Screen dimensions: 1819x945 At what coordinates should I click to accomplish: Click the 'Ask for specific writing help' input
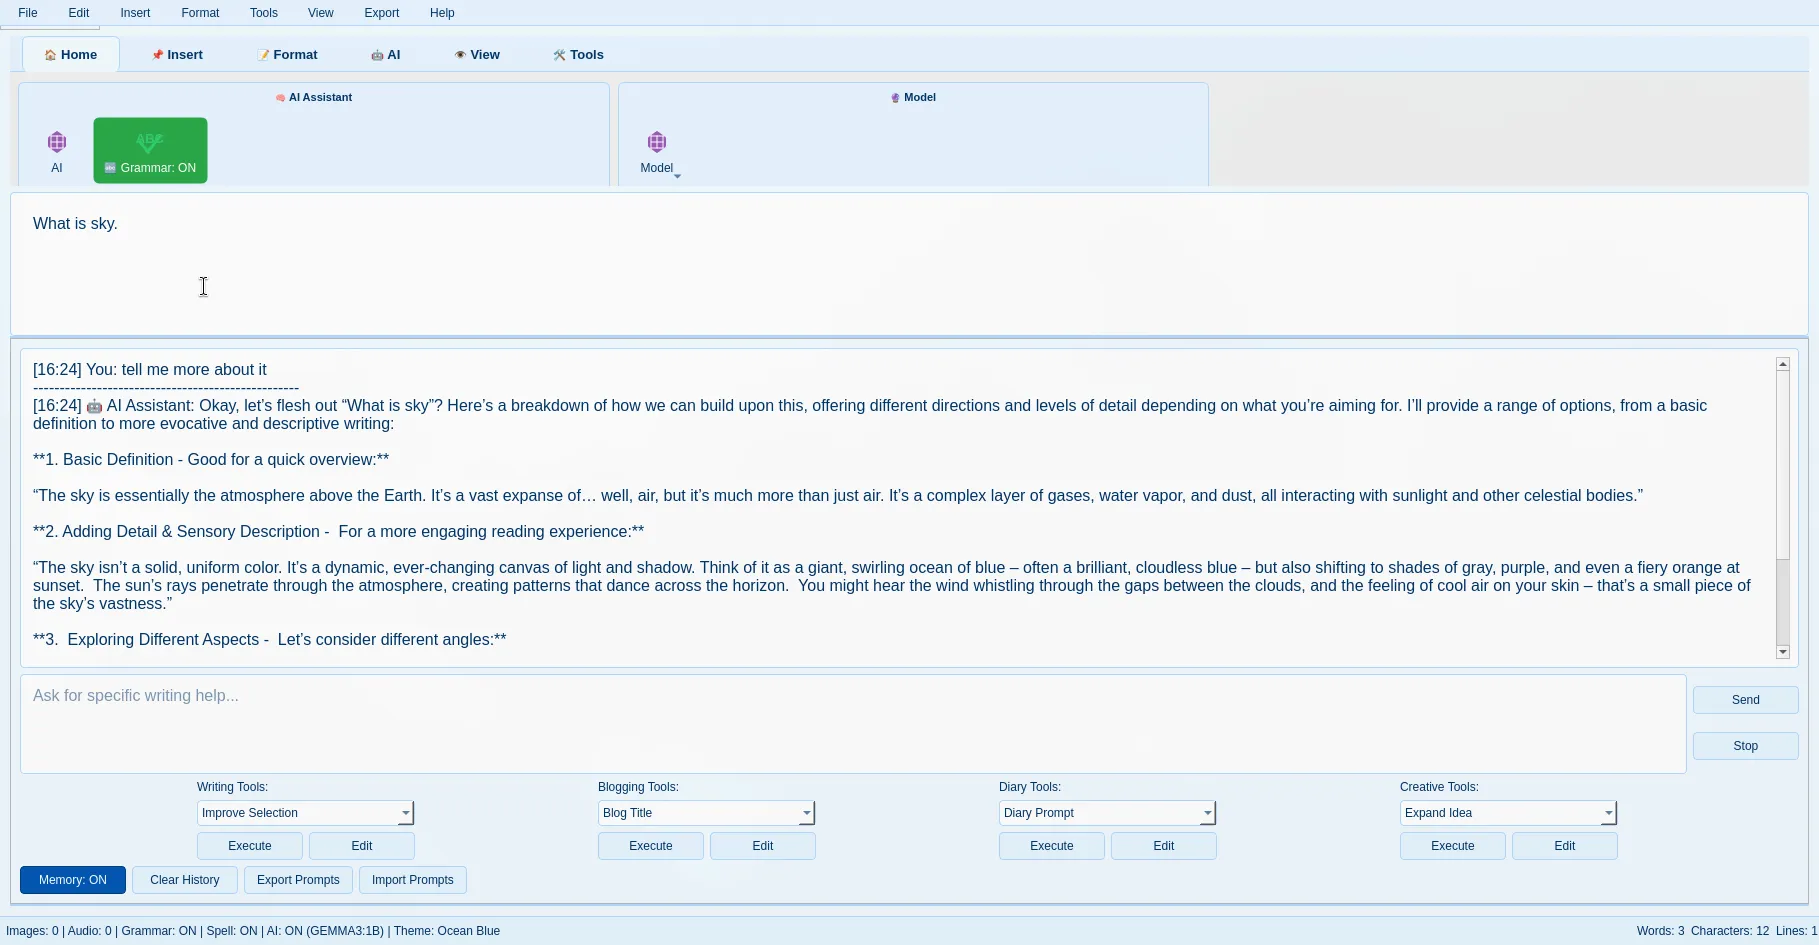click(852, 723)
